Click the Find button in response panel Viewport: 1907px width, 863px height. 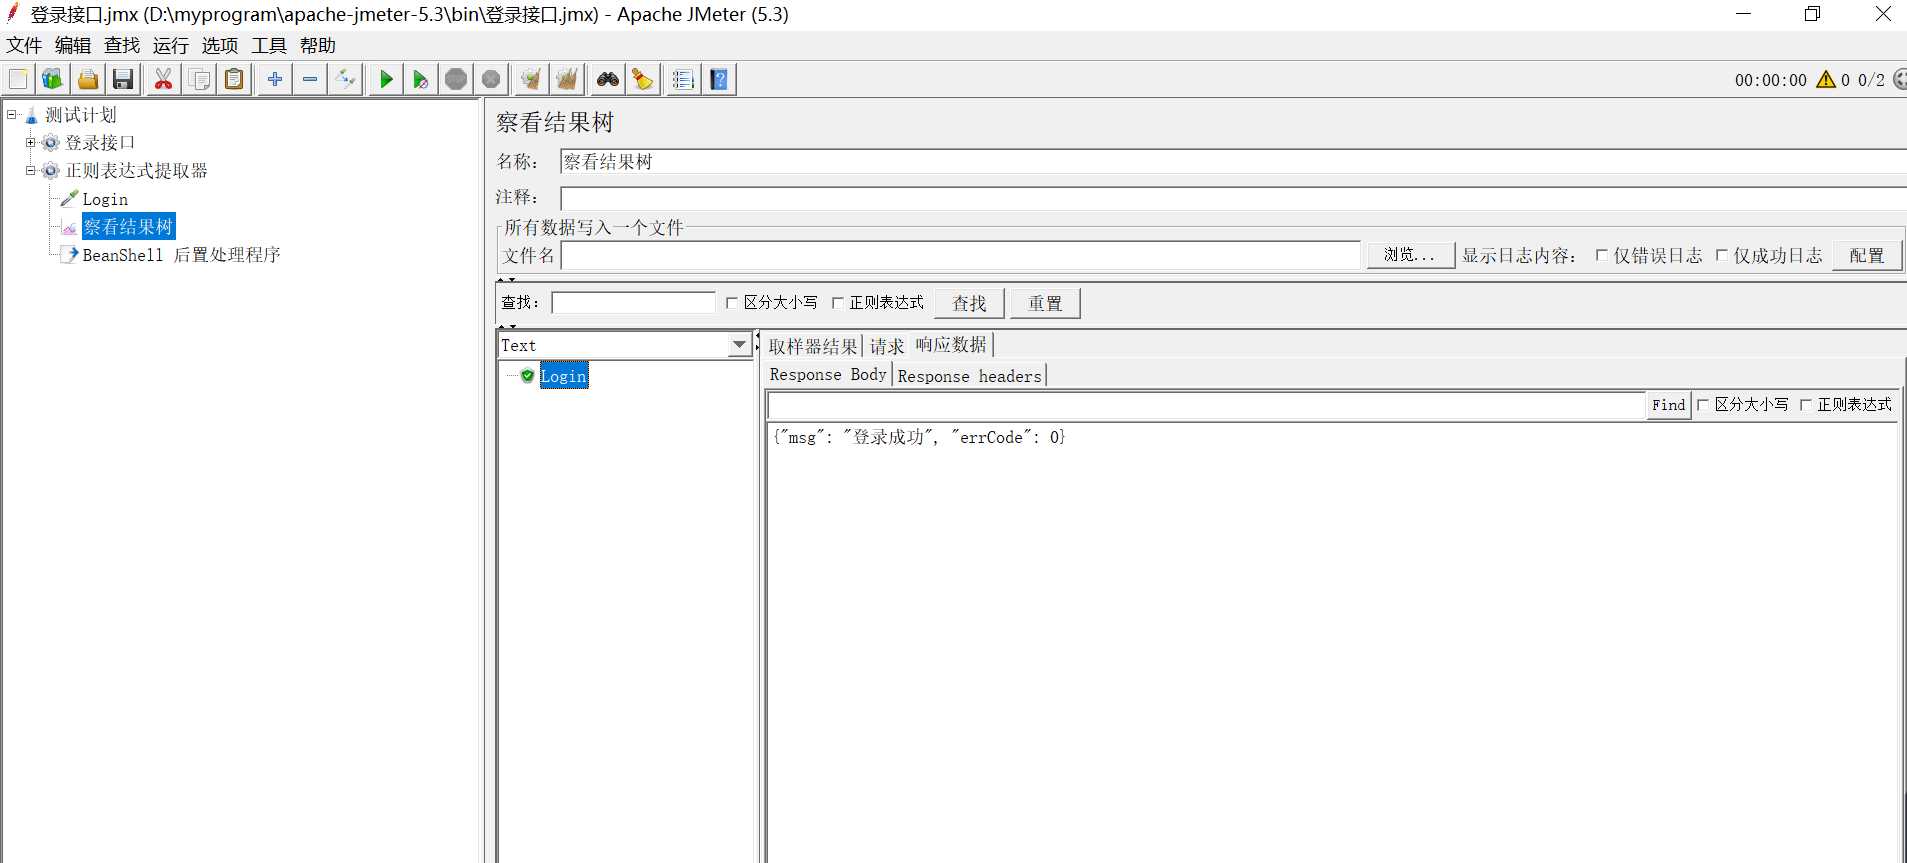coord(1668,405)
